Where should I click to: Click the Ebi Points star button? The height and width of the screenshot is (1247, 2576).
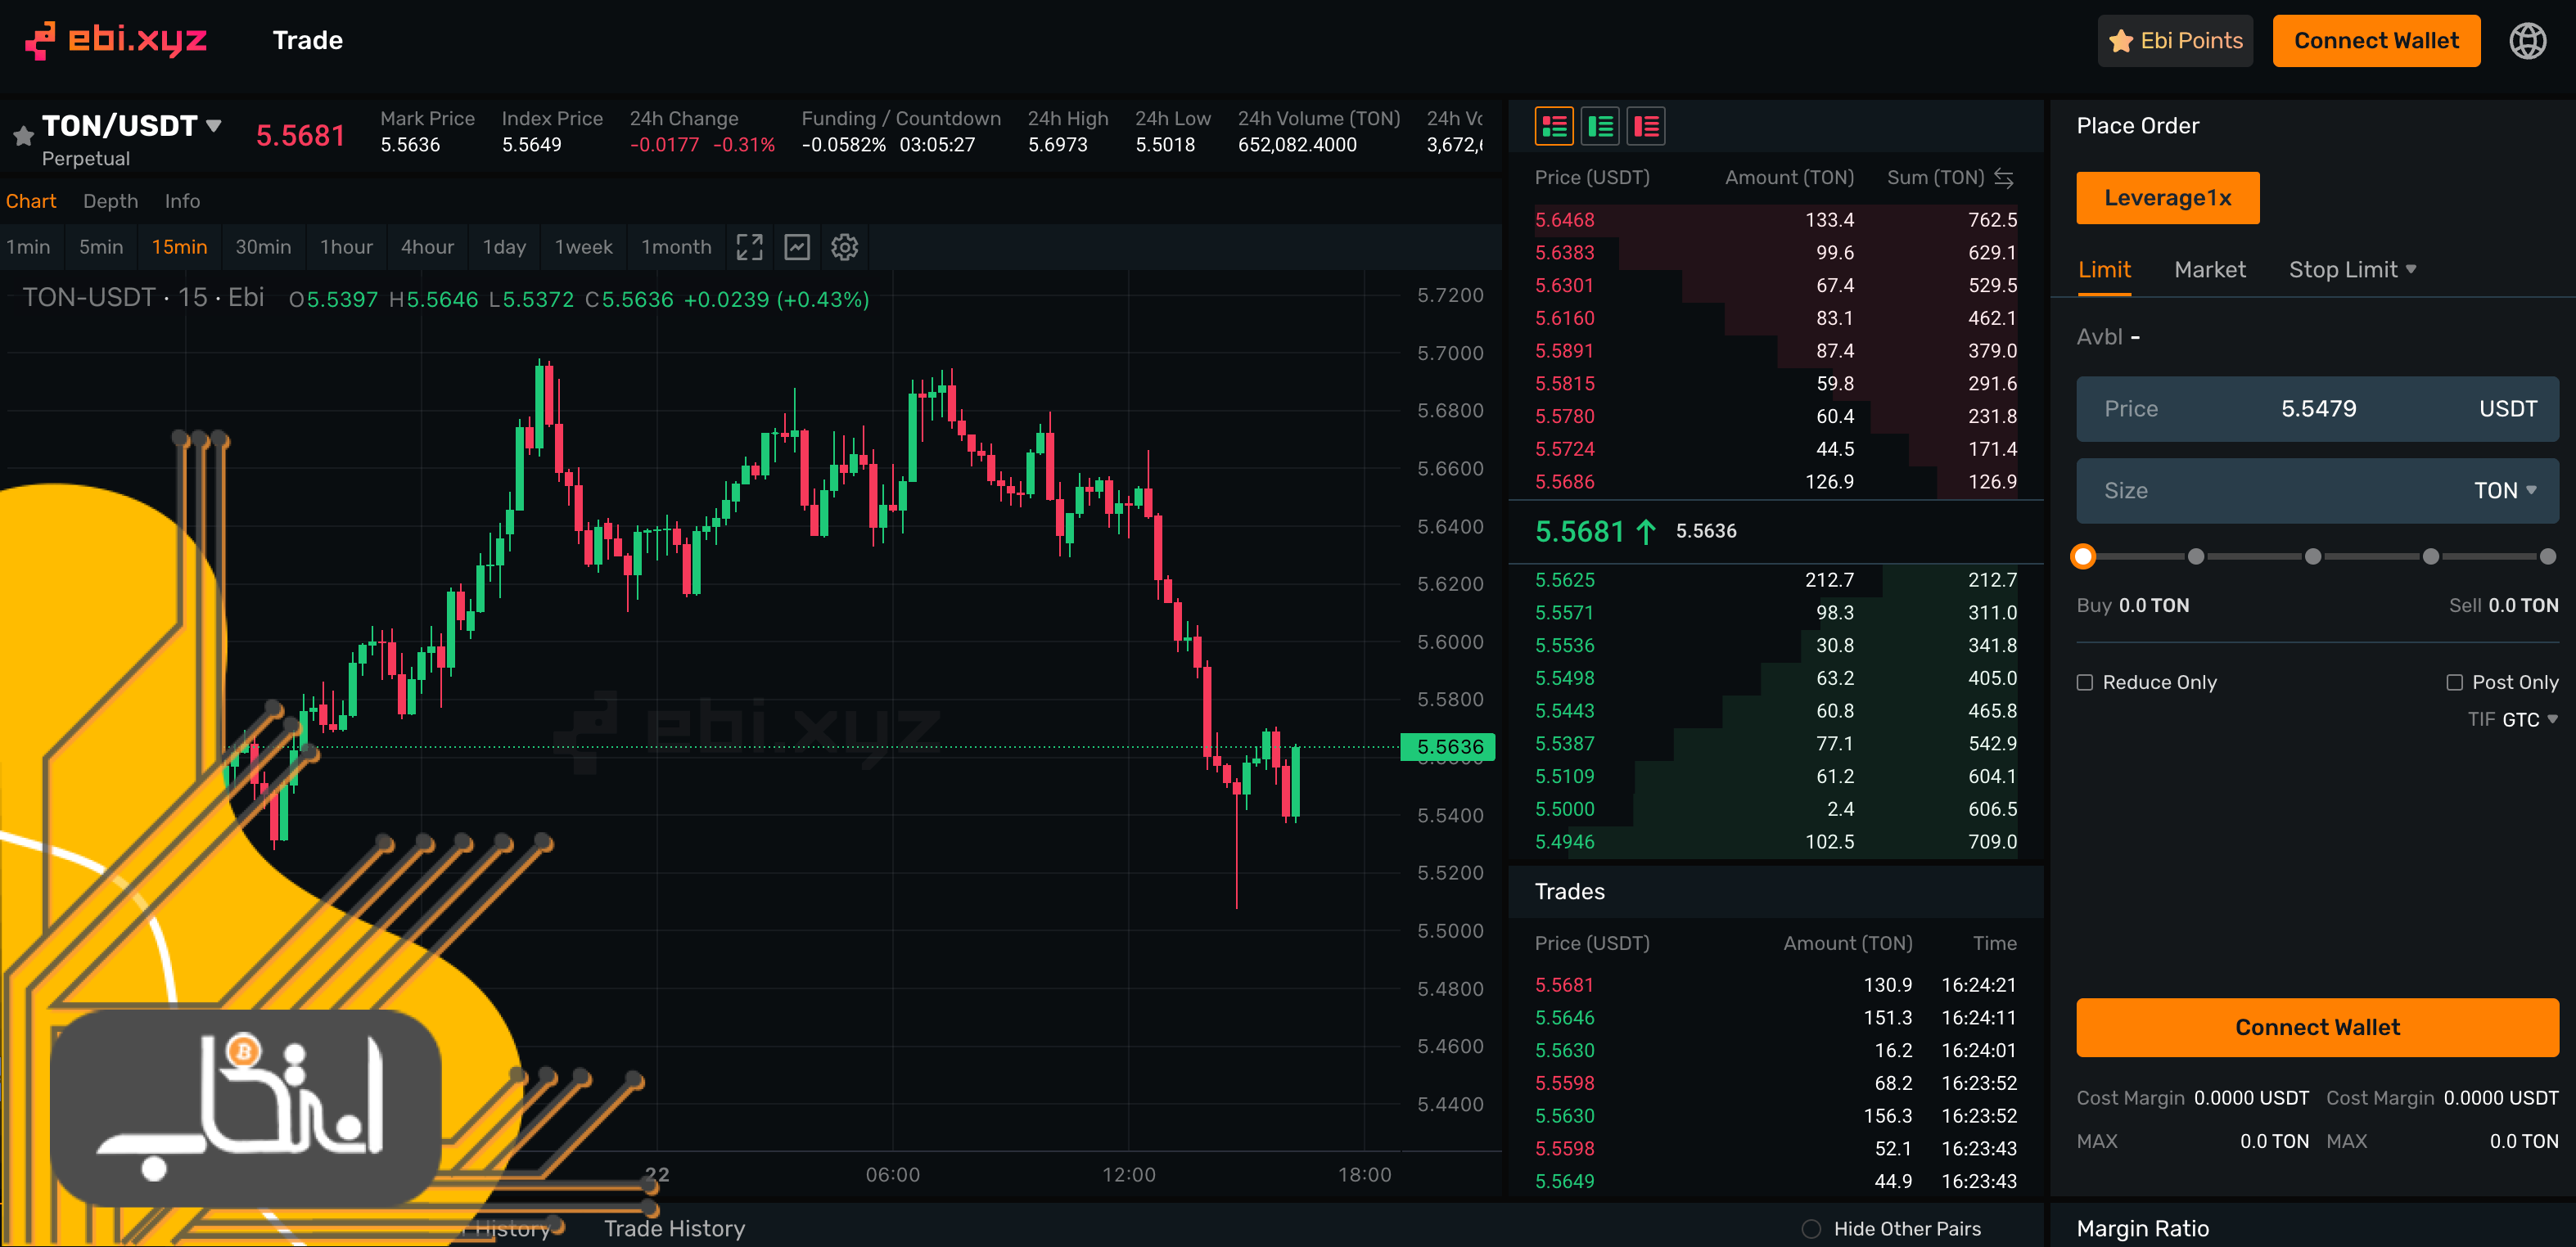click(x=2175, y=41)
